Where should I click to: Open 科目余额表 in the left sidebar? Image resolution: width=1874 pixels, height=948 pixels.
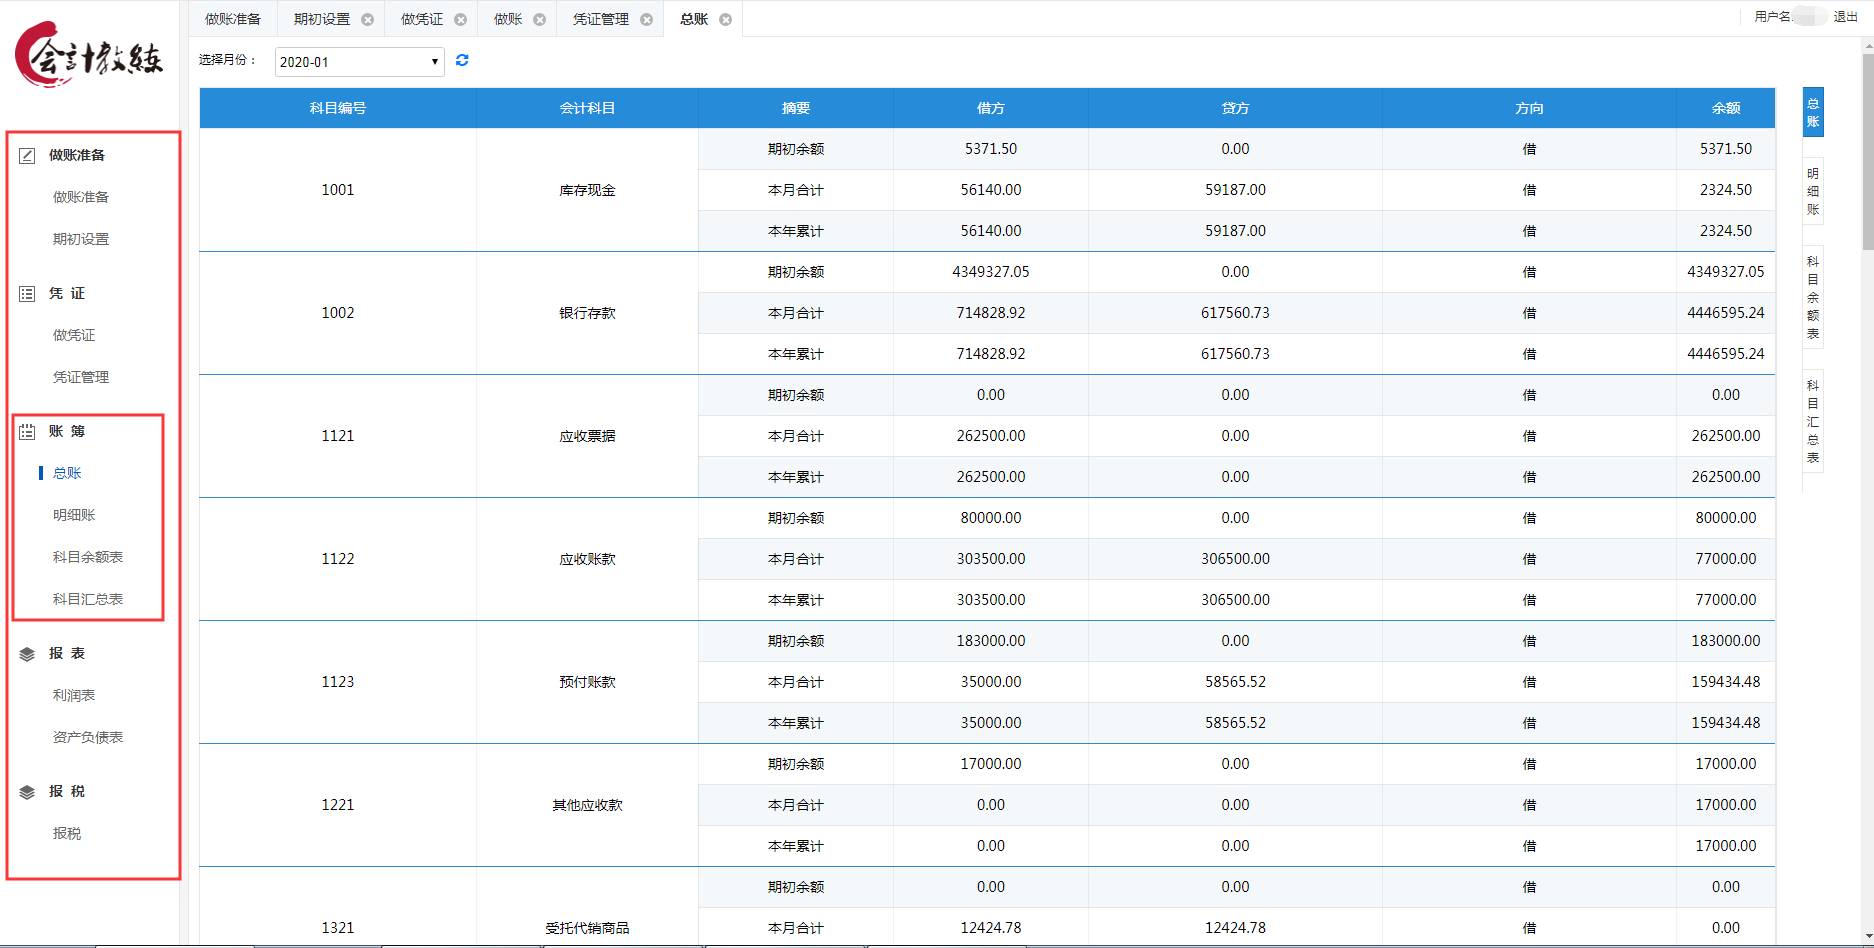point(88,558)
